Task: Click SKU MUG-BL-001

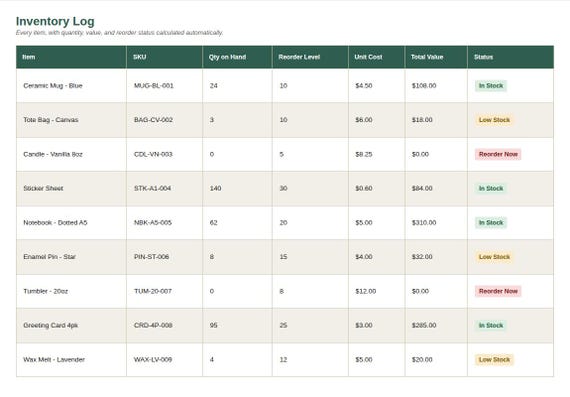Action: pyautogui.click(x=154, y=86)
